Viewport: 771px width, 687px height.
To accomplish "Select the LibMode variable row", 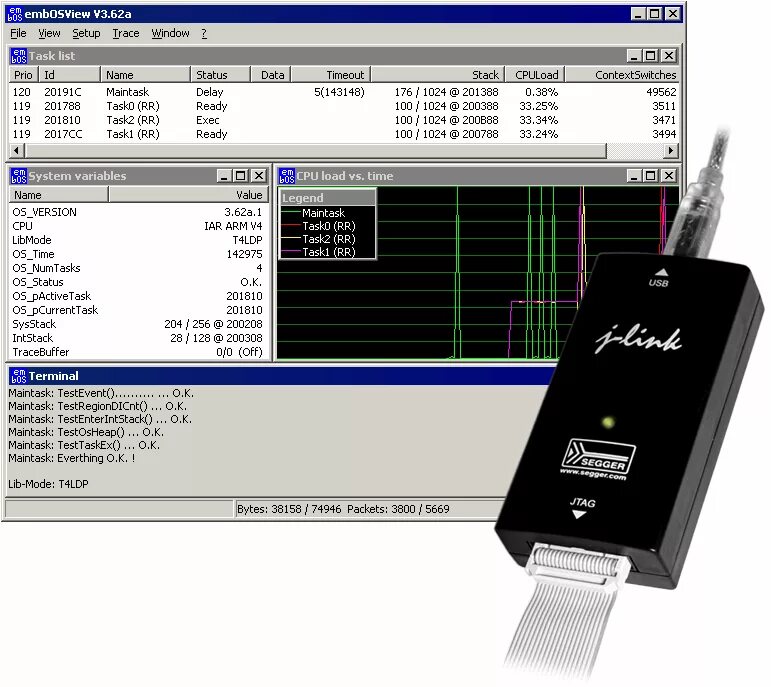I will point(137,240).
